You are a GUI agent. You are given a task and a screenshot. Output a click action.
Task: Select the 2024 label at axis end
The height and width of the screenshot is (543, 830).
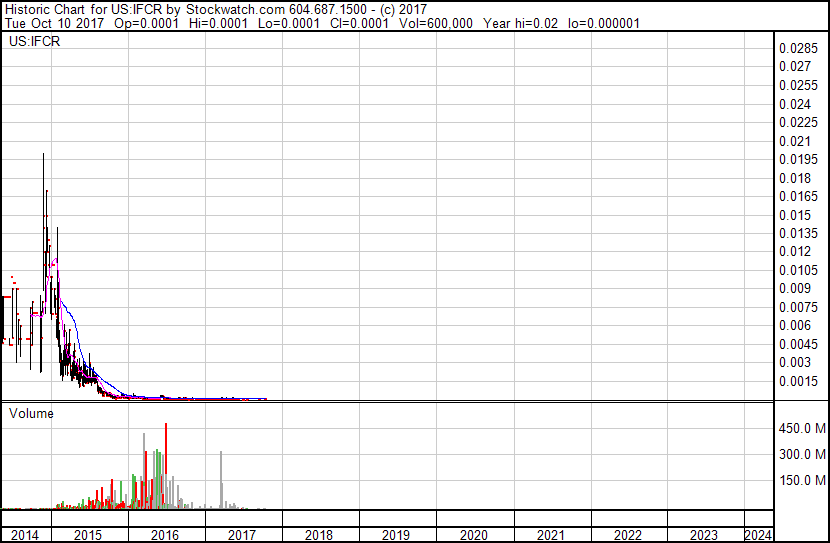pos(758,535)
